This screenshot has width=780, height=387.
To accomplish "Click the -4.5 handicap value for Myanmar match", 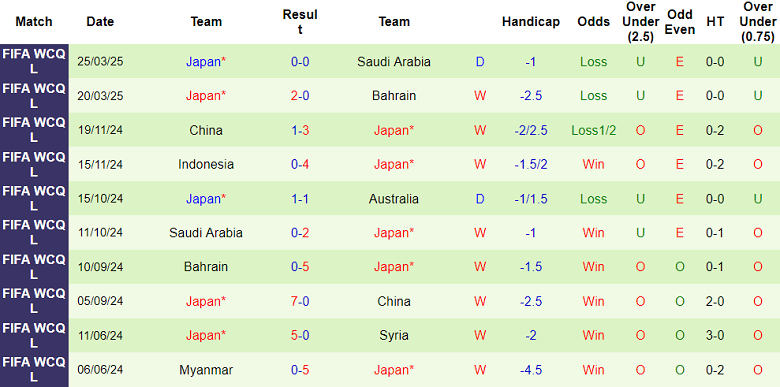I will [x=530, y=370].
